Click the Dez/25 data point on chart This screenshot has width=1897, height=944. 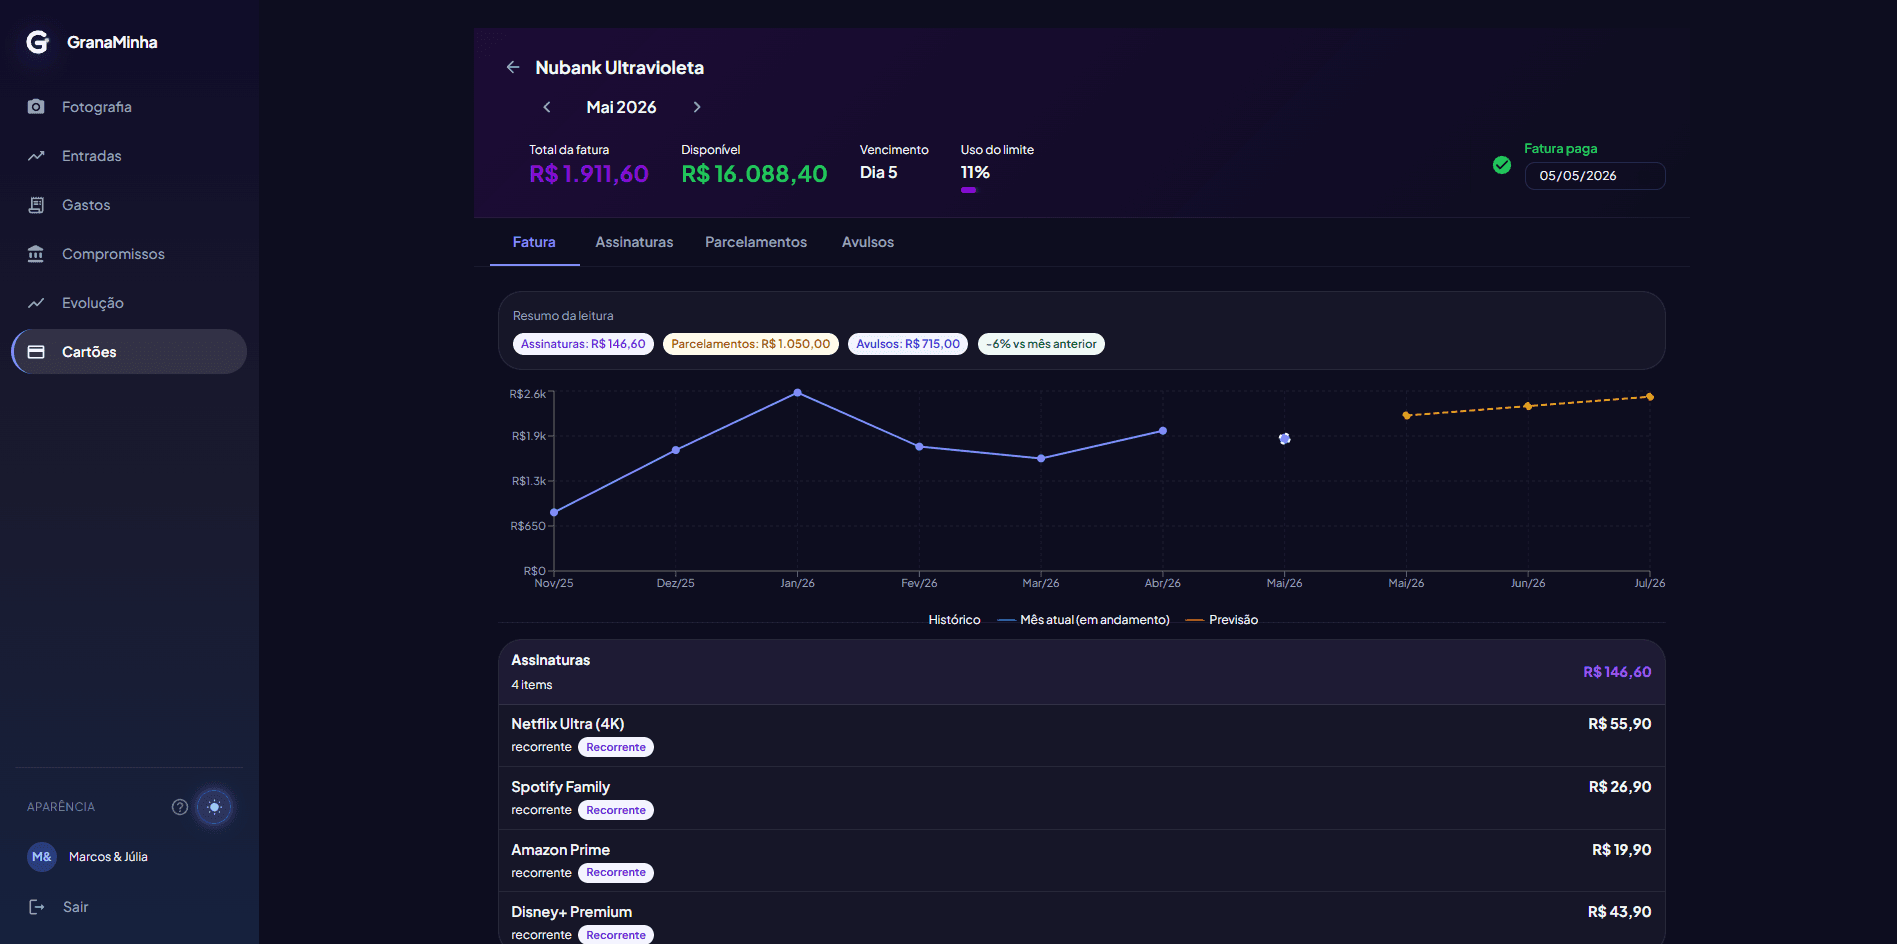(676, 450)
